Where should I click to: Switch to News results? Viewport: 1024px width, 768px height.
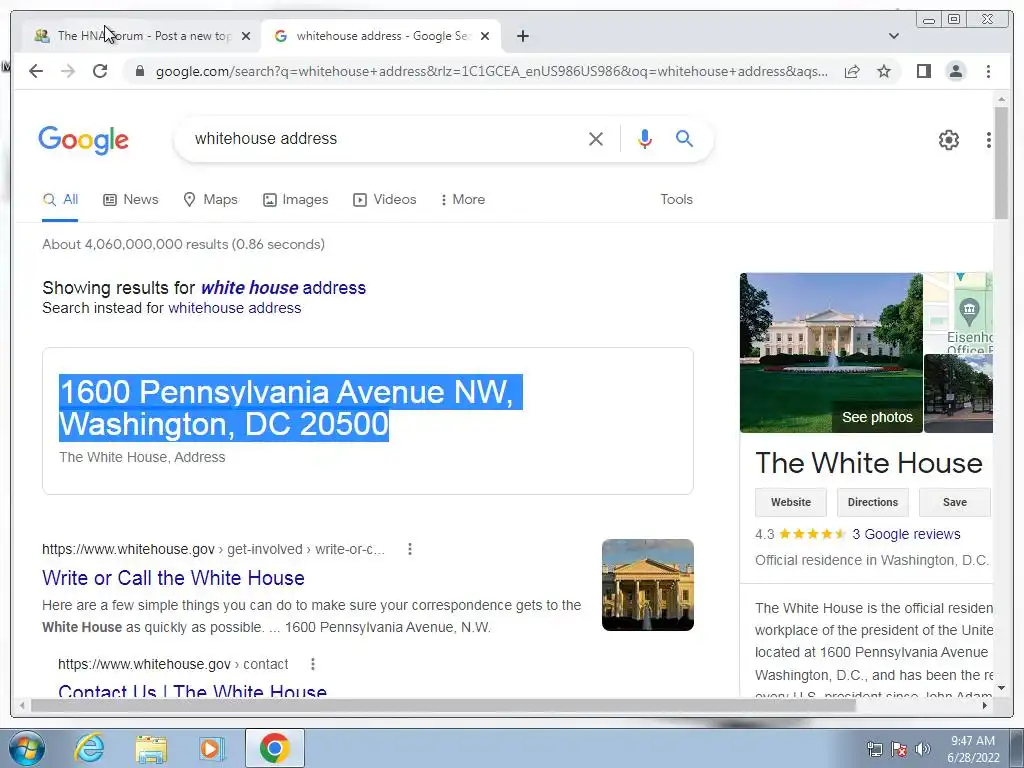tap(131, 200)
